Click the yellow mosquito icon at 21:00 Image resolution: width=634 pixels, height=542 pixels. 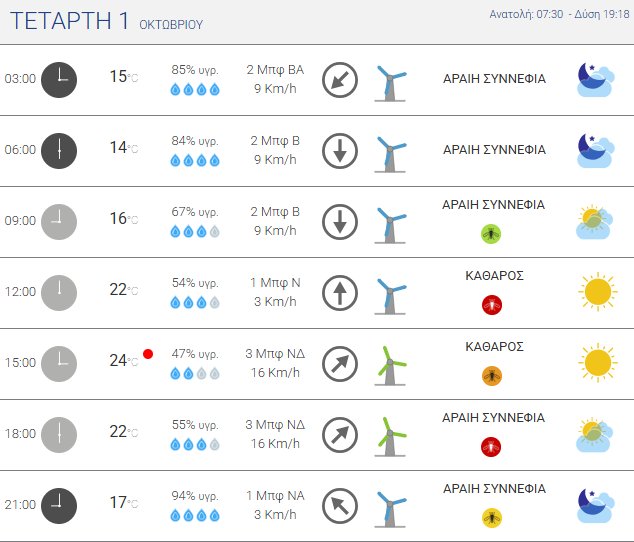click(491, 518)
